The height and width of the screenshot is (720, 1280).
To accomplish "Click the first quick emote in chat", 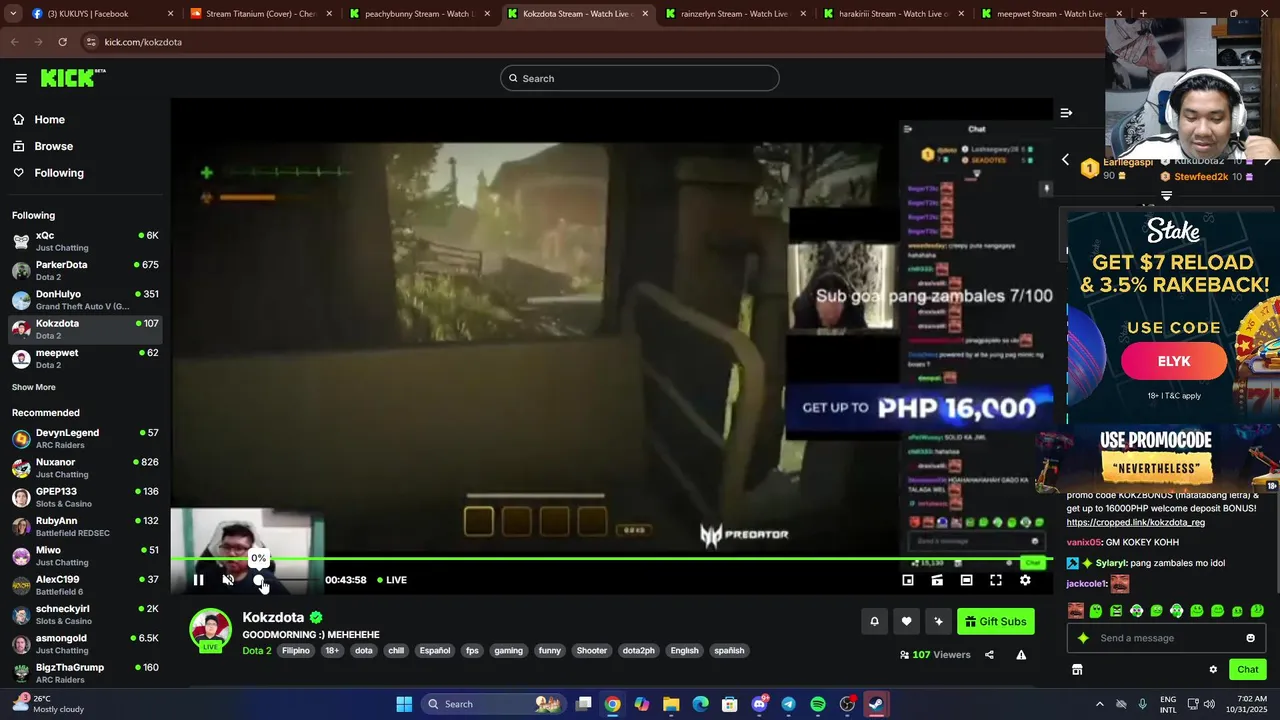I will [x=1076, y=611].
